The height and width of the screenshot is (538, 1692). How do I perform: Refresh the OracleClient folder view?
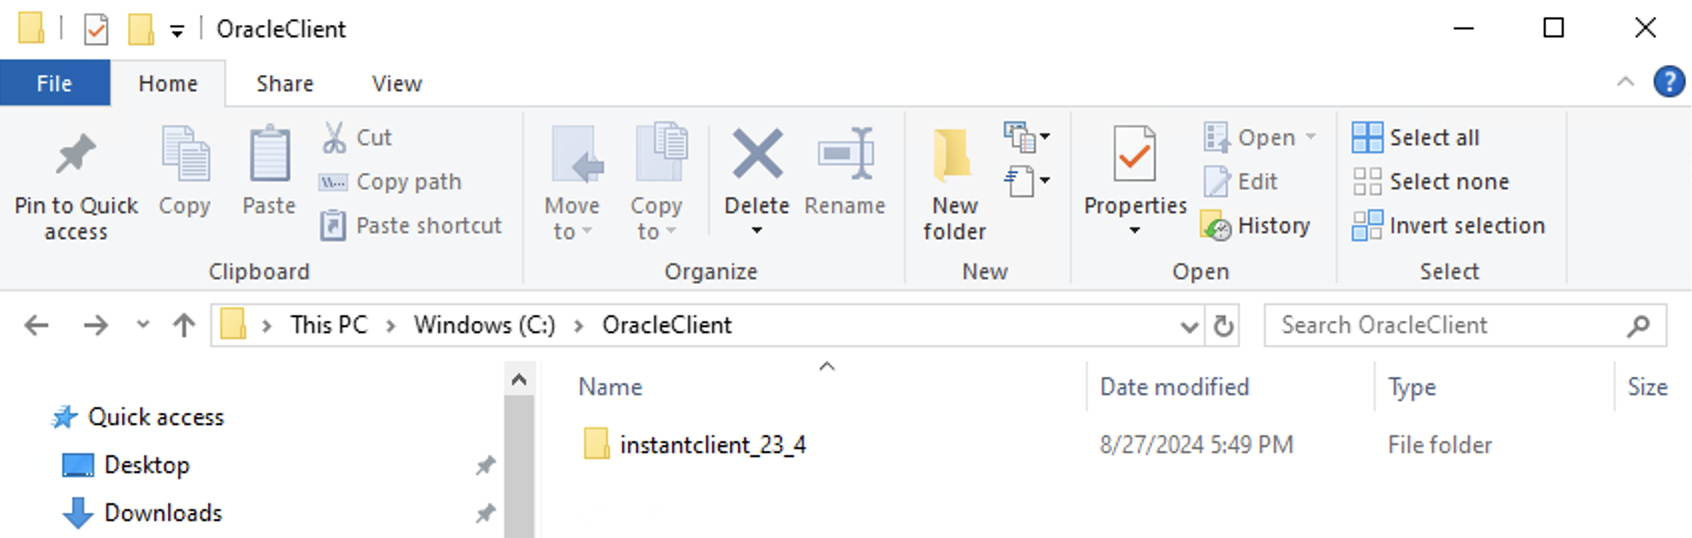pos(1223,326)
